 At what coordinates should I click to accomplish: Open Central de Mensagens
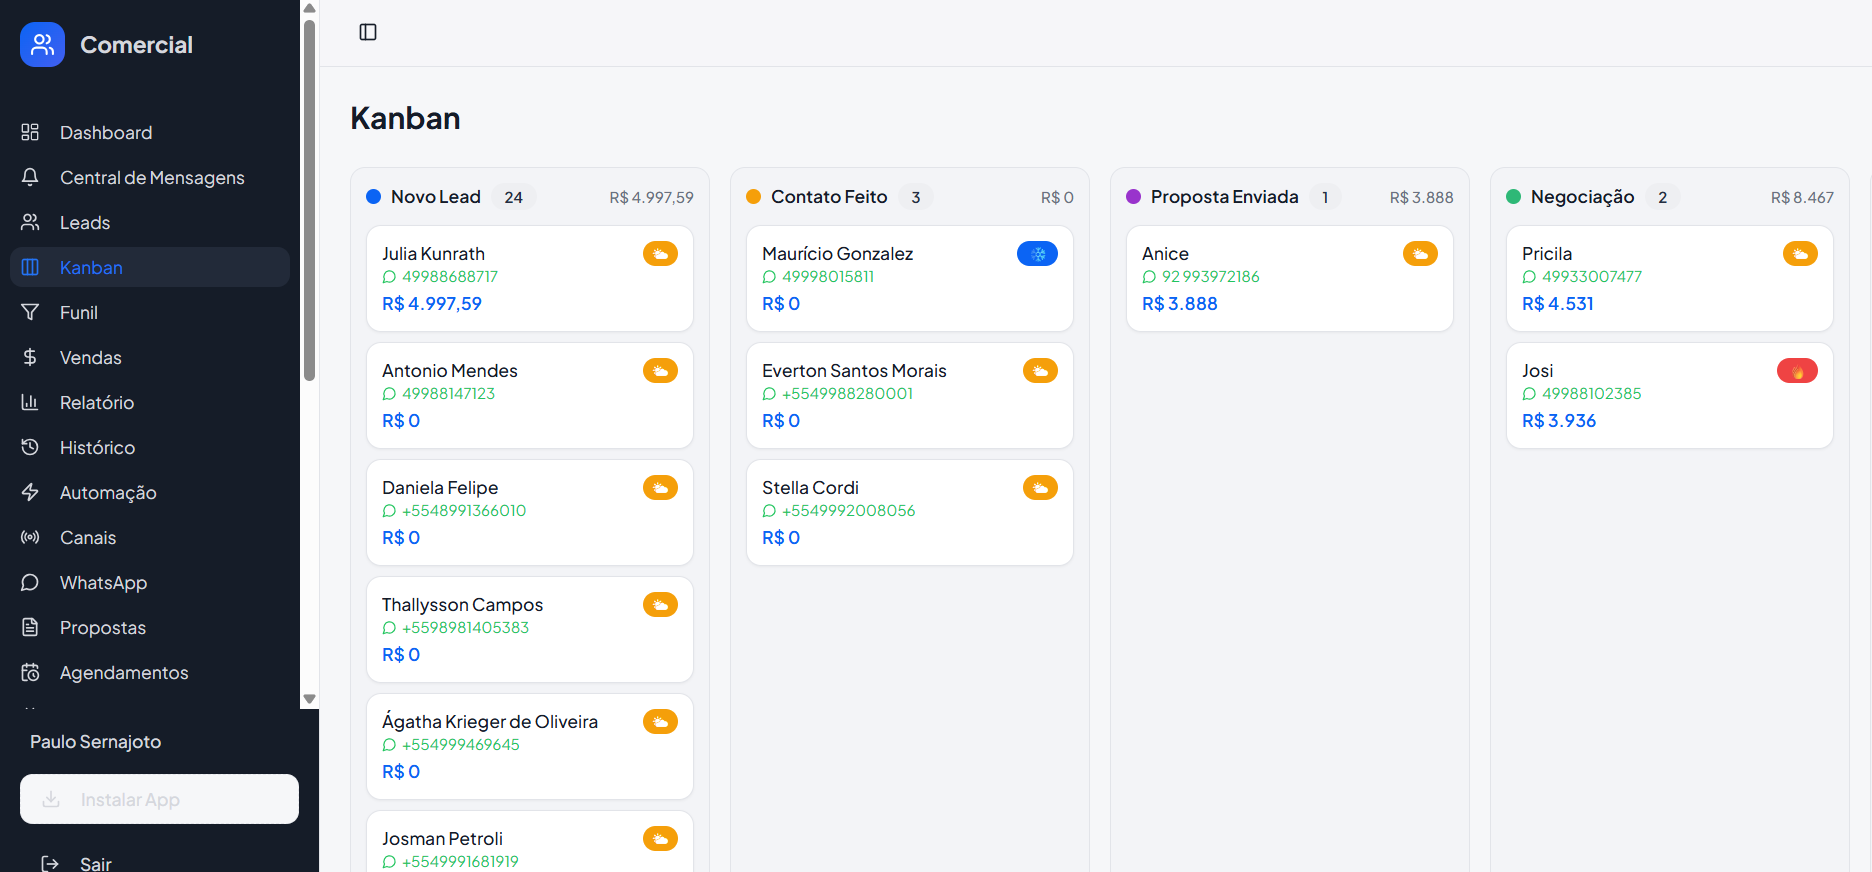(x=150, y=177)
